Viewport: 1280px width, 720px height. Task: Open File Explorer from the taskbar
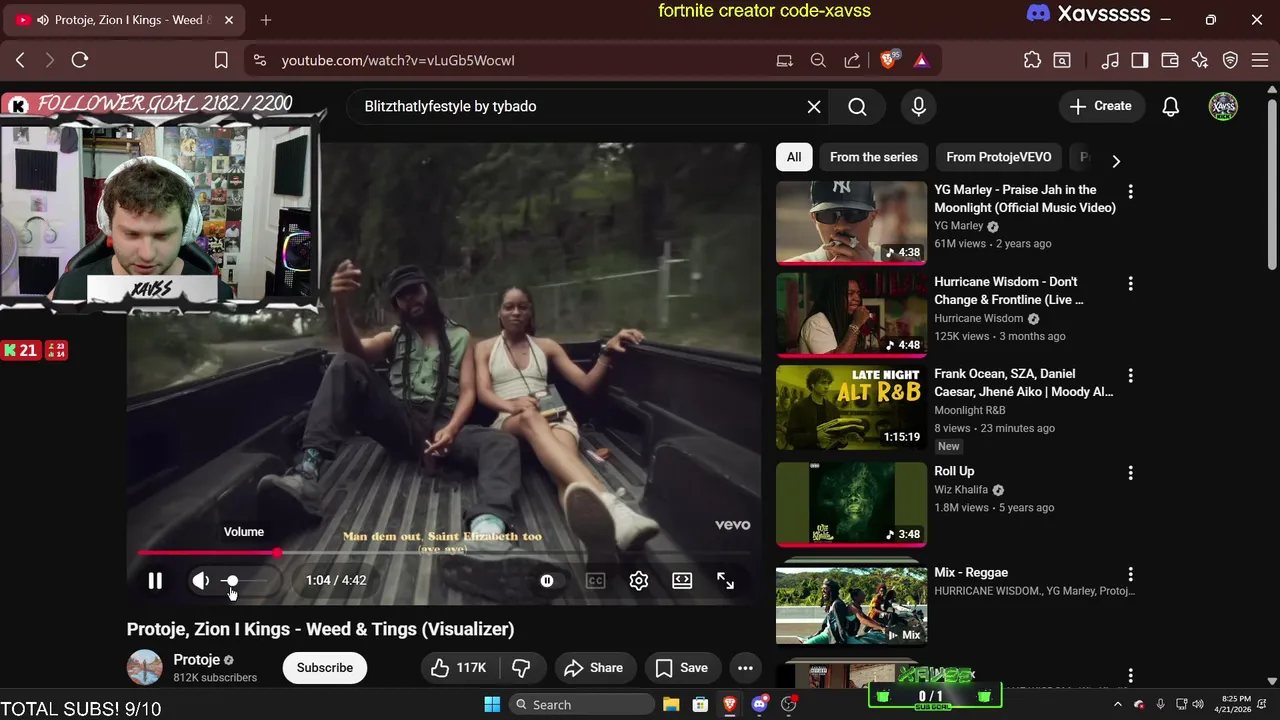click(x=671, y=705)
